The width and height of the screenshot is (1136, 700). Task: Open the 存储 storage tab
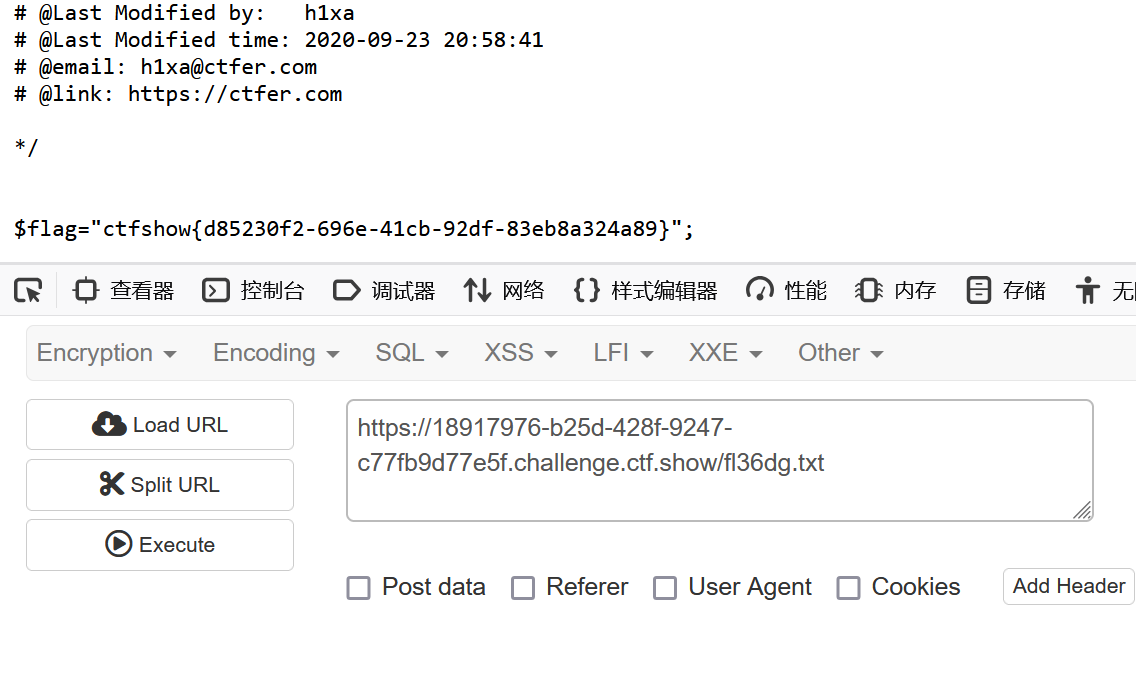click(x=1006, y=291)
